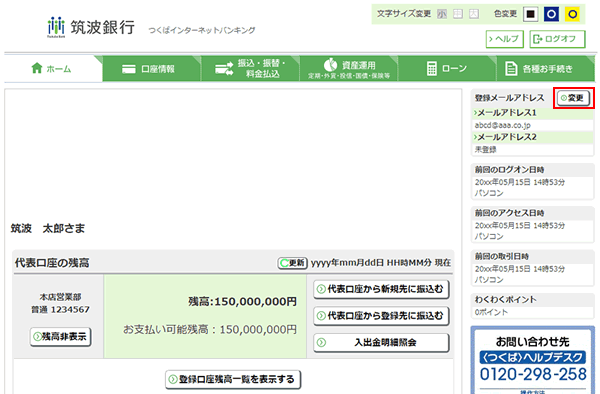Click the 未登録 status under メールアドレス2
Viewport: 600px width, 394px height.
pyautogui.click(x=486, y=150)
